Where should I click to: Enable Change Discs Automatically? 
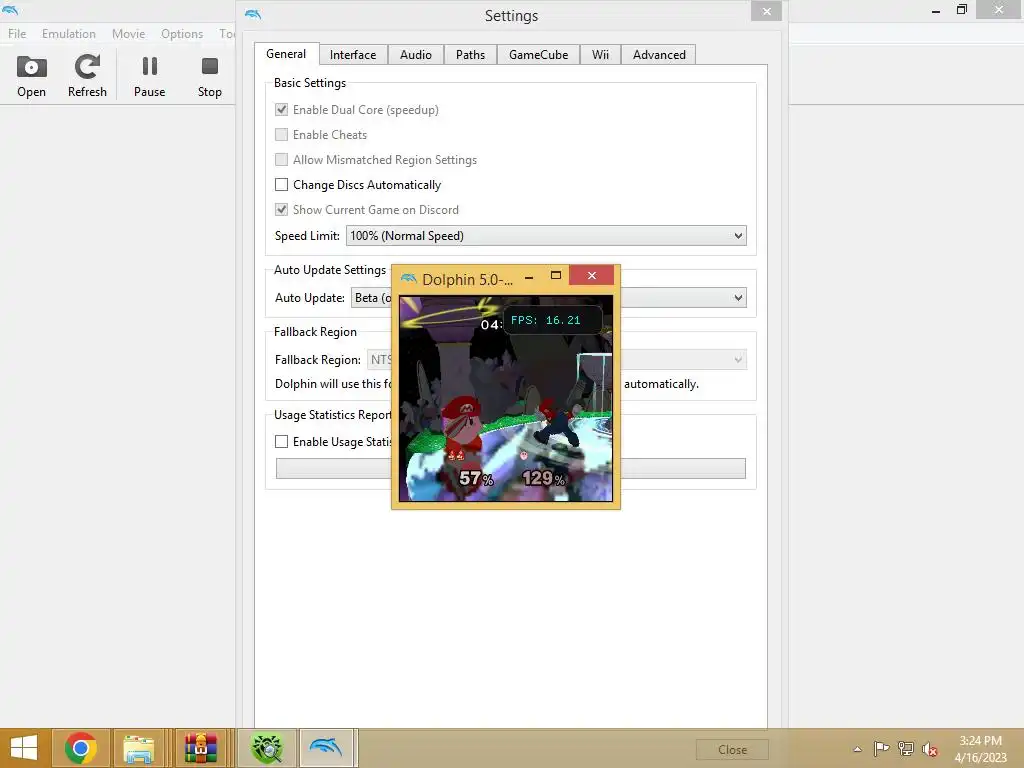coord(281,185)
